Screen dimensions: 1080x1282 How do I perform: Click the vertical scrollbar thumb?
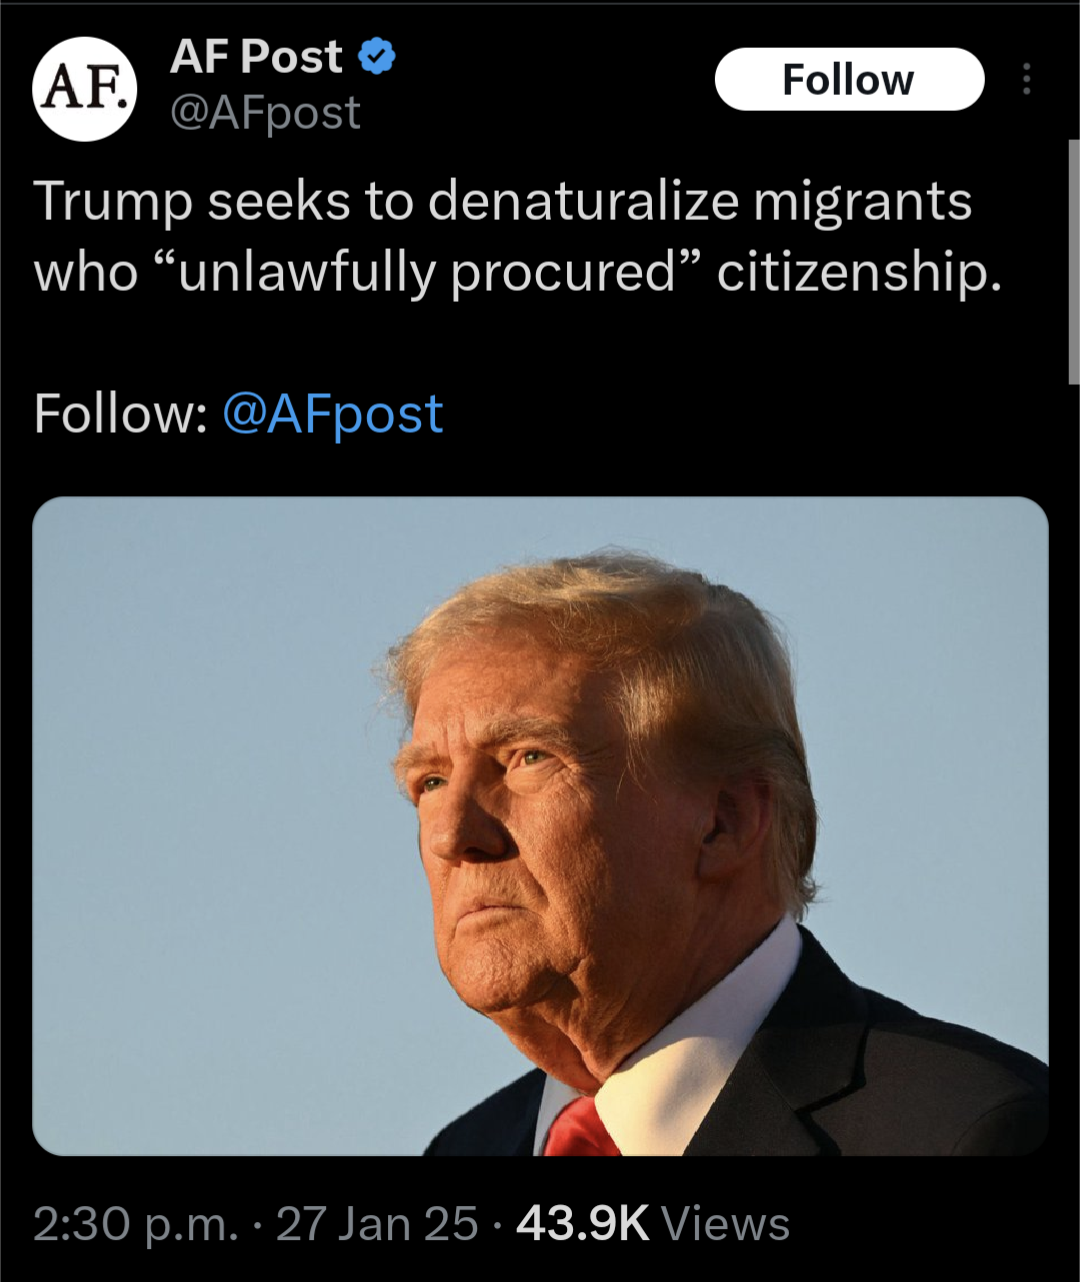(1074, 262)
